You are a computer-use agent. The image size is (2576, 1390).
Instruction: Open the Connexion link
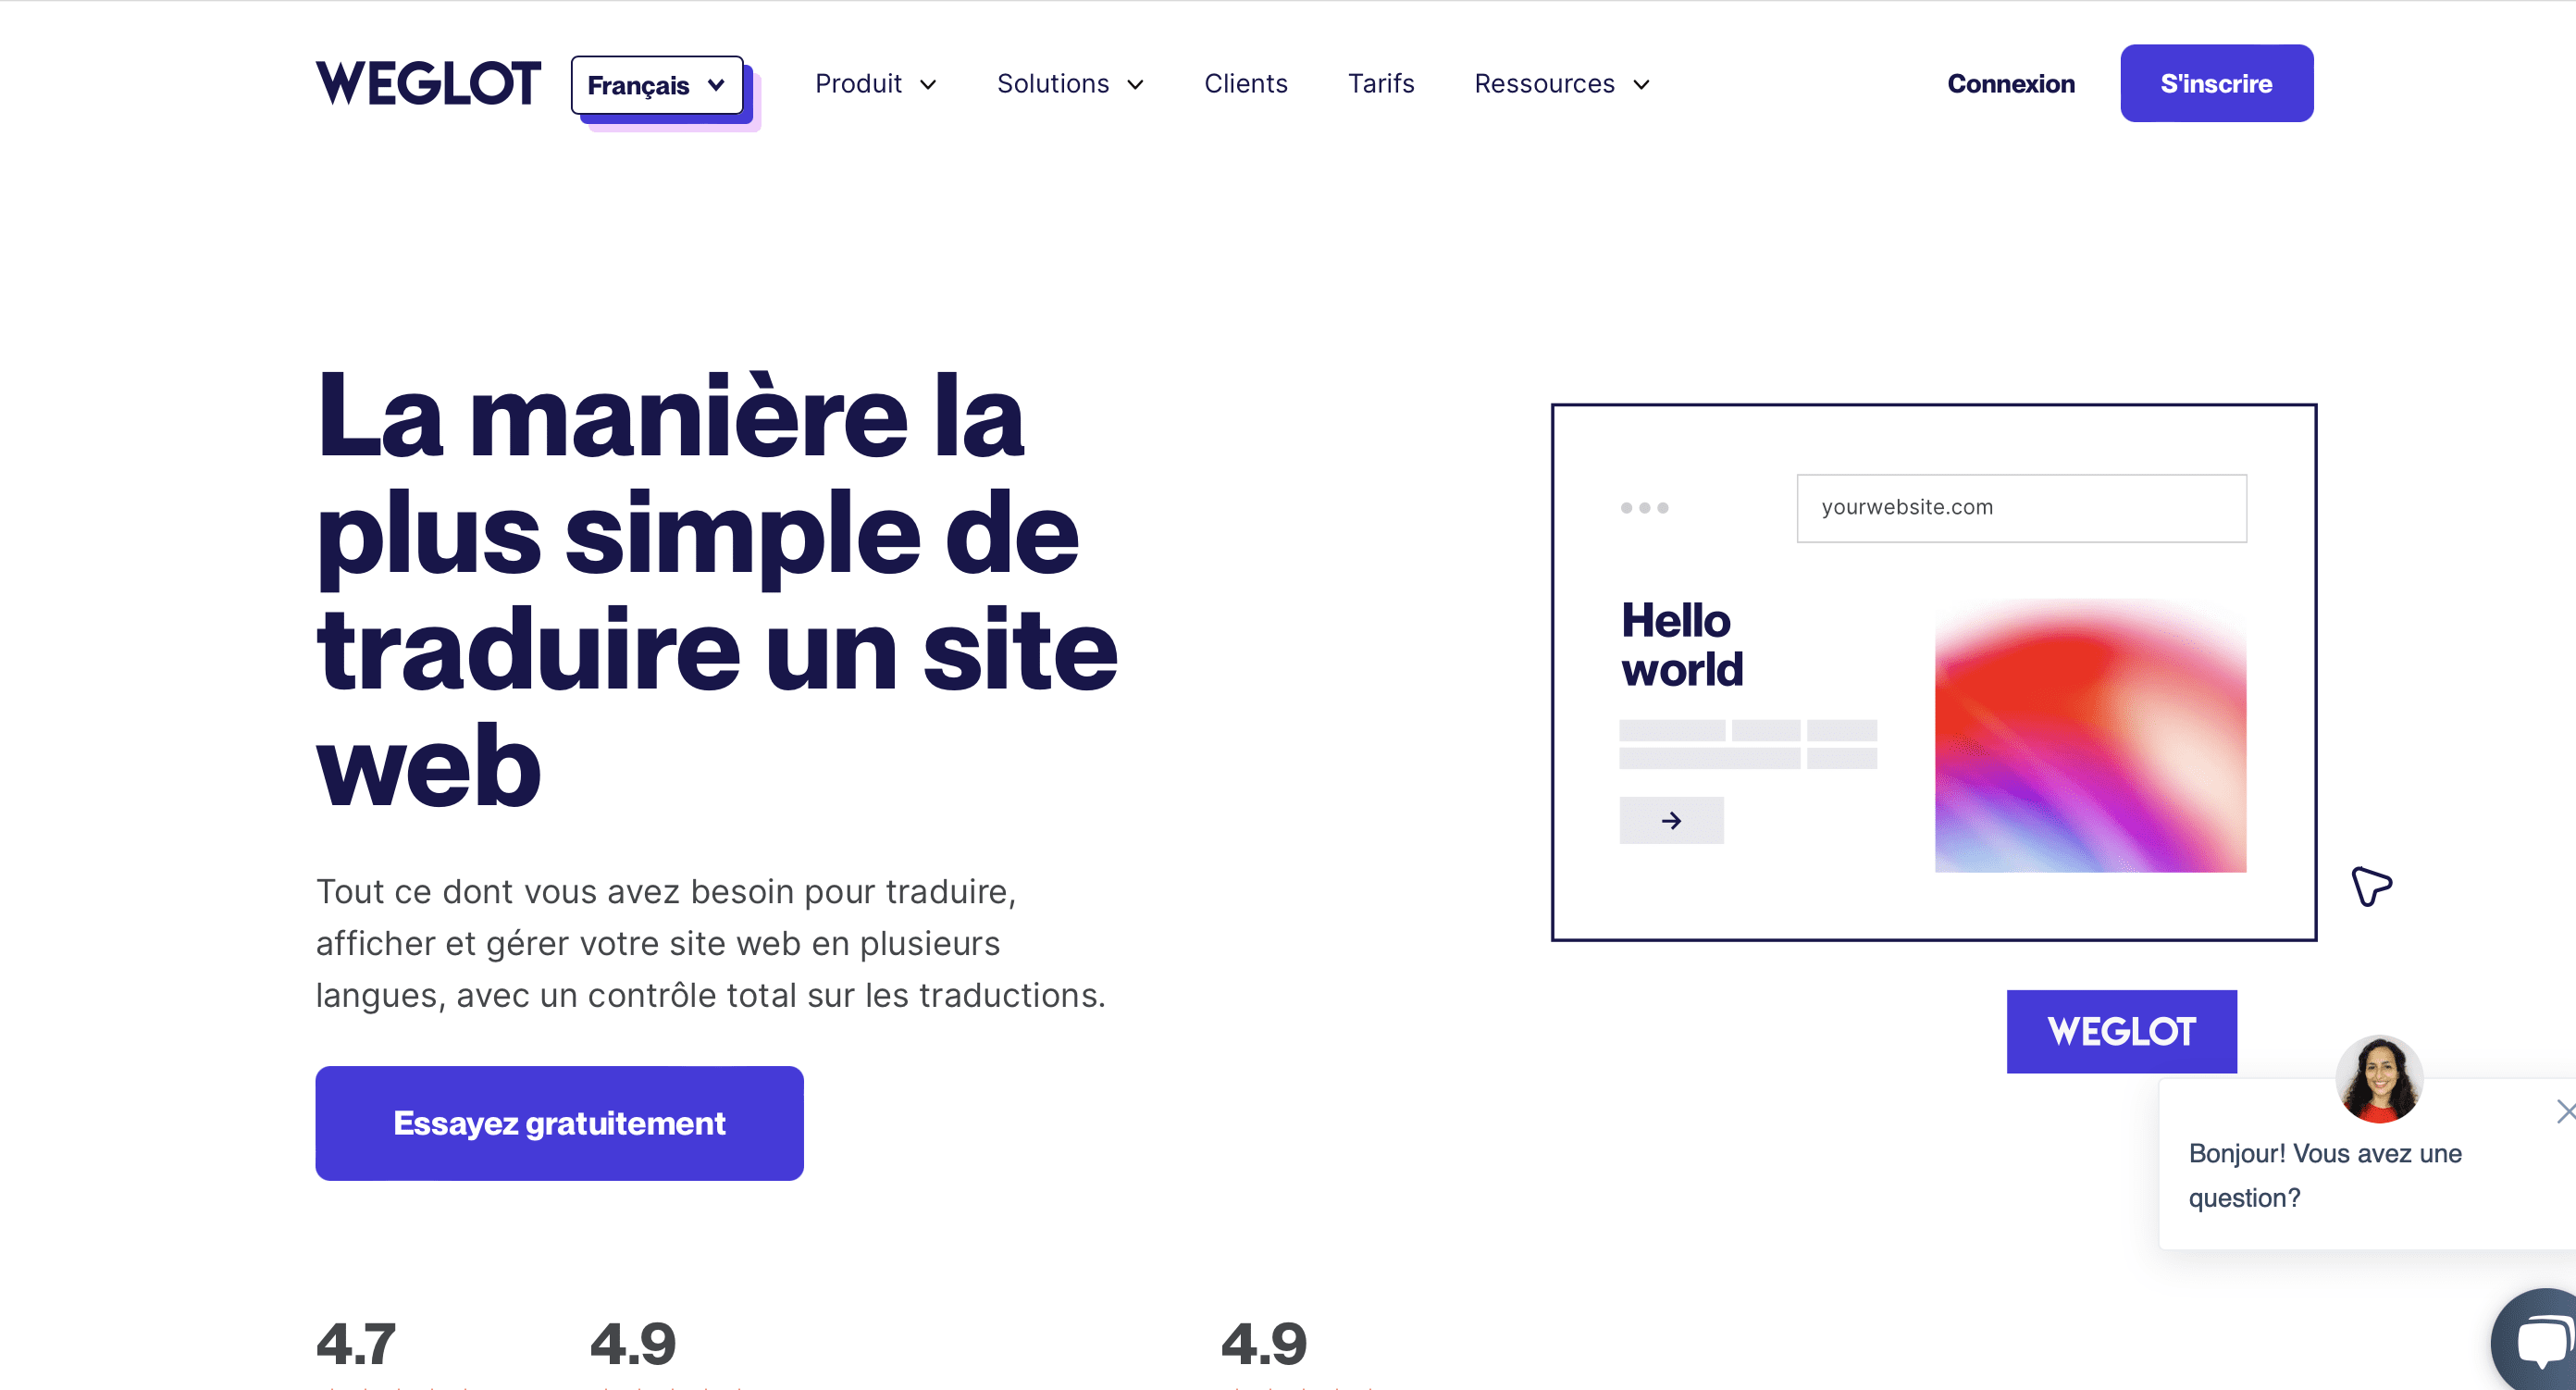(x=2010, y=84)
